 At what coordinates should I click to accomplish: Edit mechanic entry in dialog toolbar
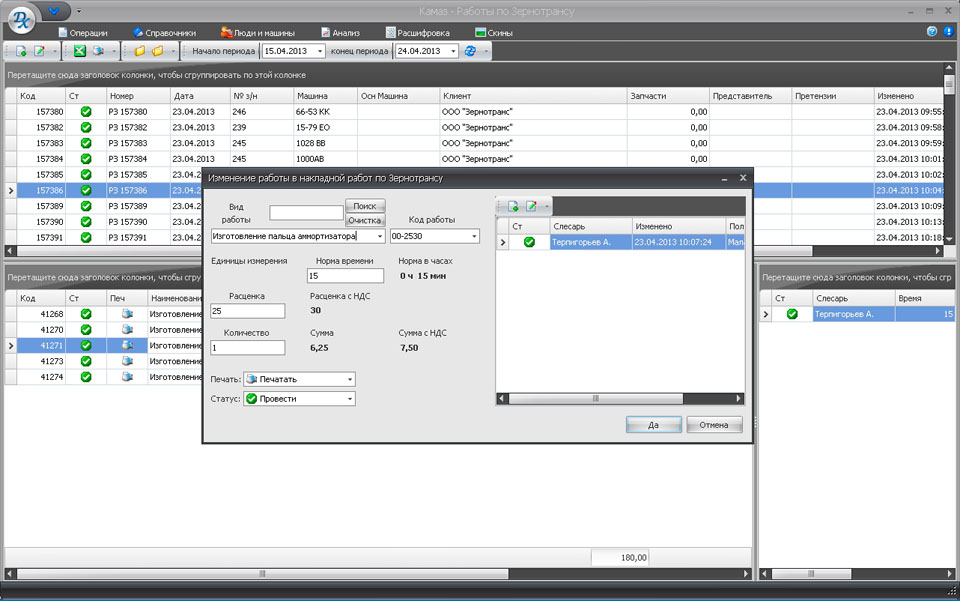[x=531, y=206]
